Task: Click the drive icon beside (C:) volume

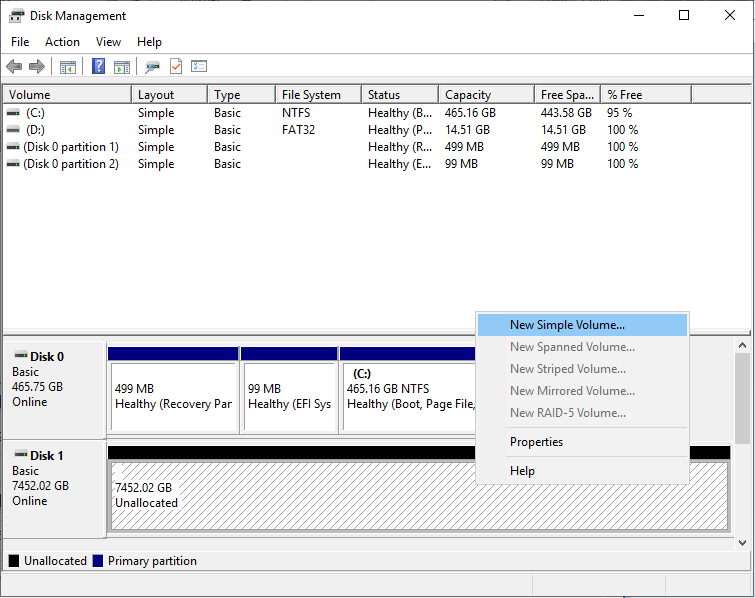Action: [13, 113]
